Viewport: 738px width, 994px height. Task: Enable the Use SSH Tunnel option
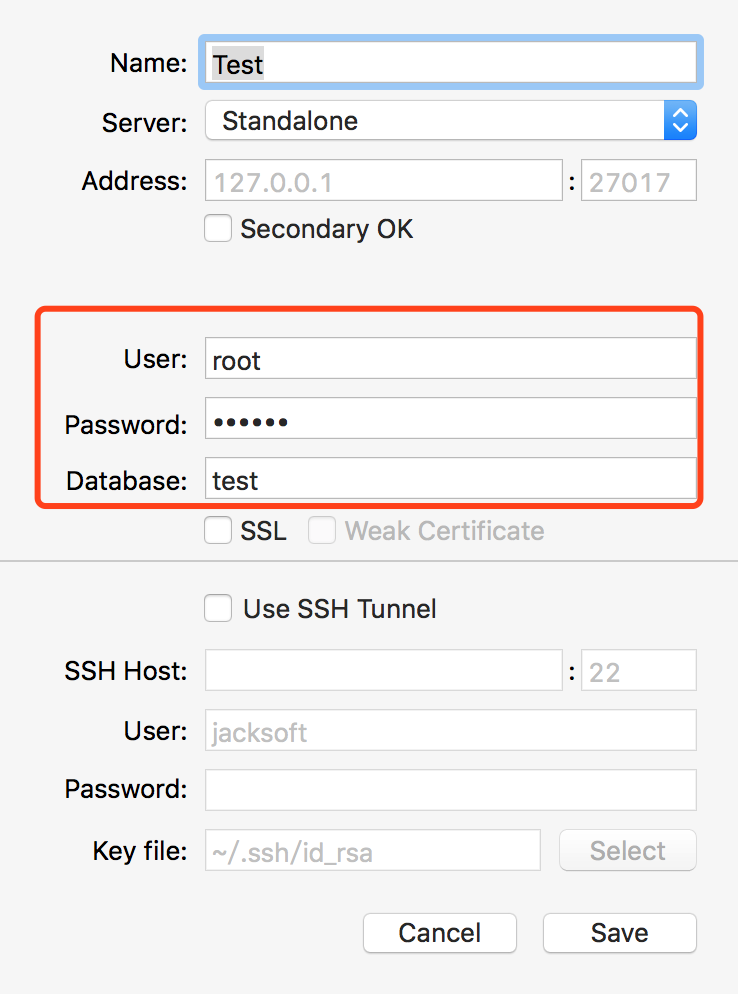(218, 609)
